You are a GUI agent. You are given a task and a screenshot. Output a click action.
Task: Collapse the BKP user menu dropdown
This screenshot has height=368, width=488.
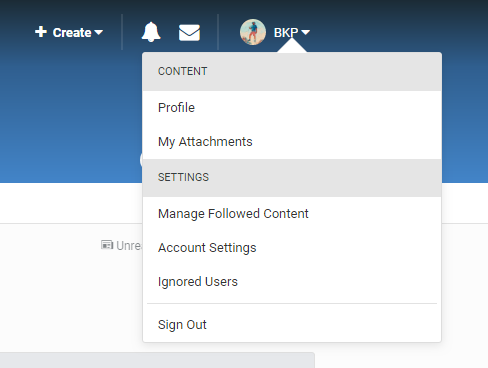pyautogui.click(x=292, y=32)
